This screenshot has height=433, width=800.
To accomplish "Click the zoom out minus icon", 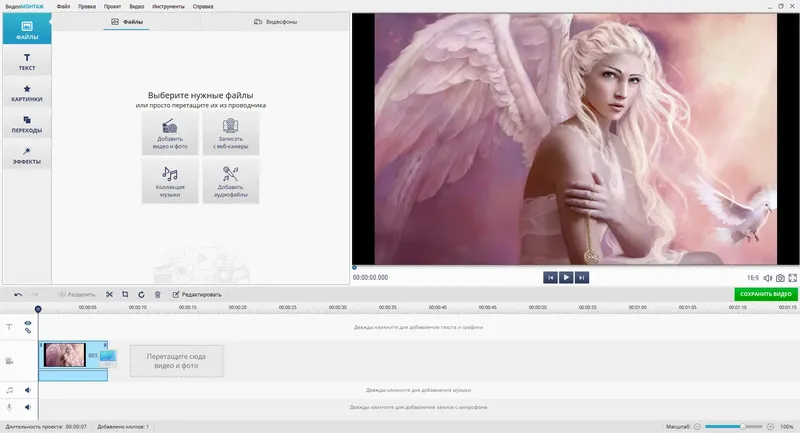I will (697, 426).
